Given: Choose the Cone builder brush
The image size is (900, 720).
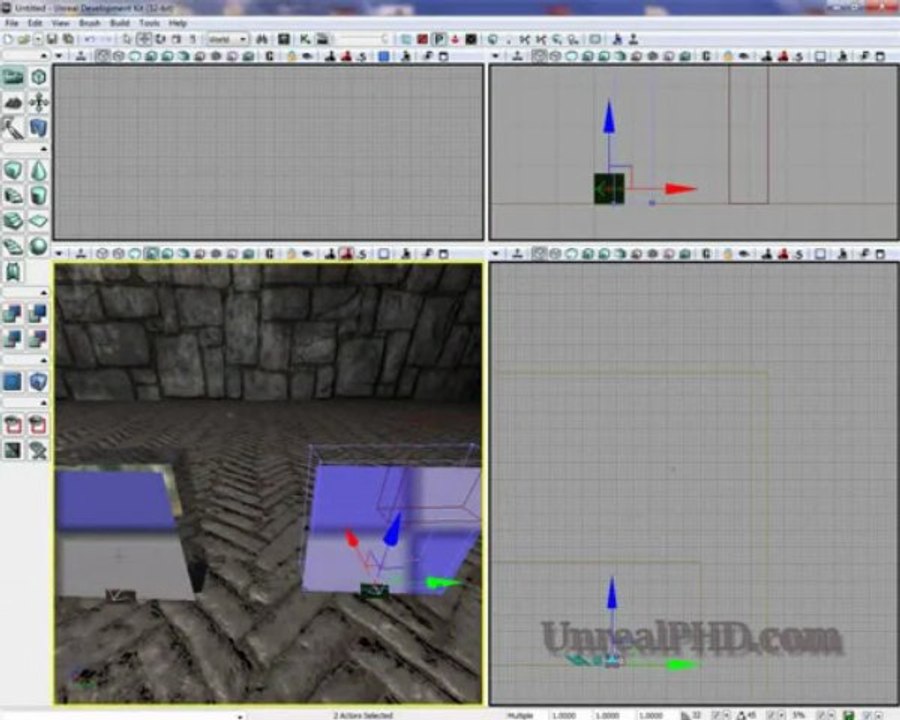Looking at the screenshot, I should tap(38, 171).
